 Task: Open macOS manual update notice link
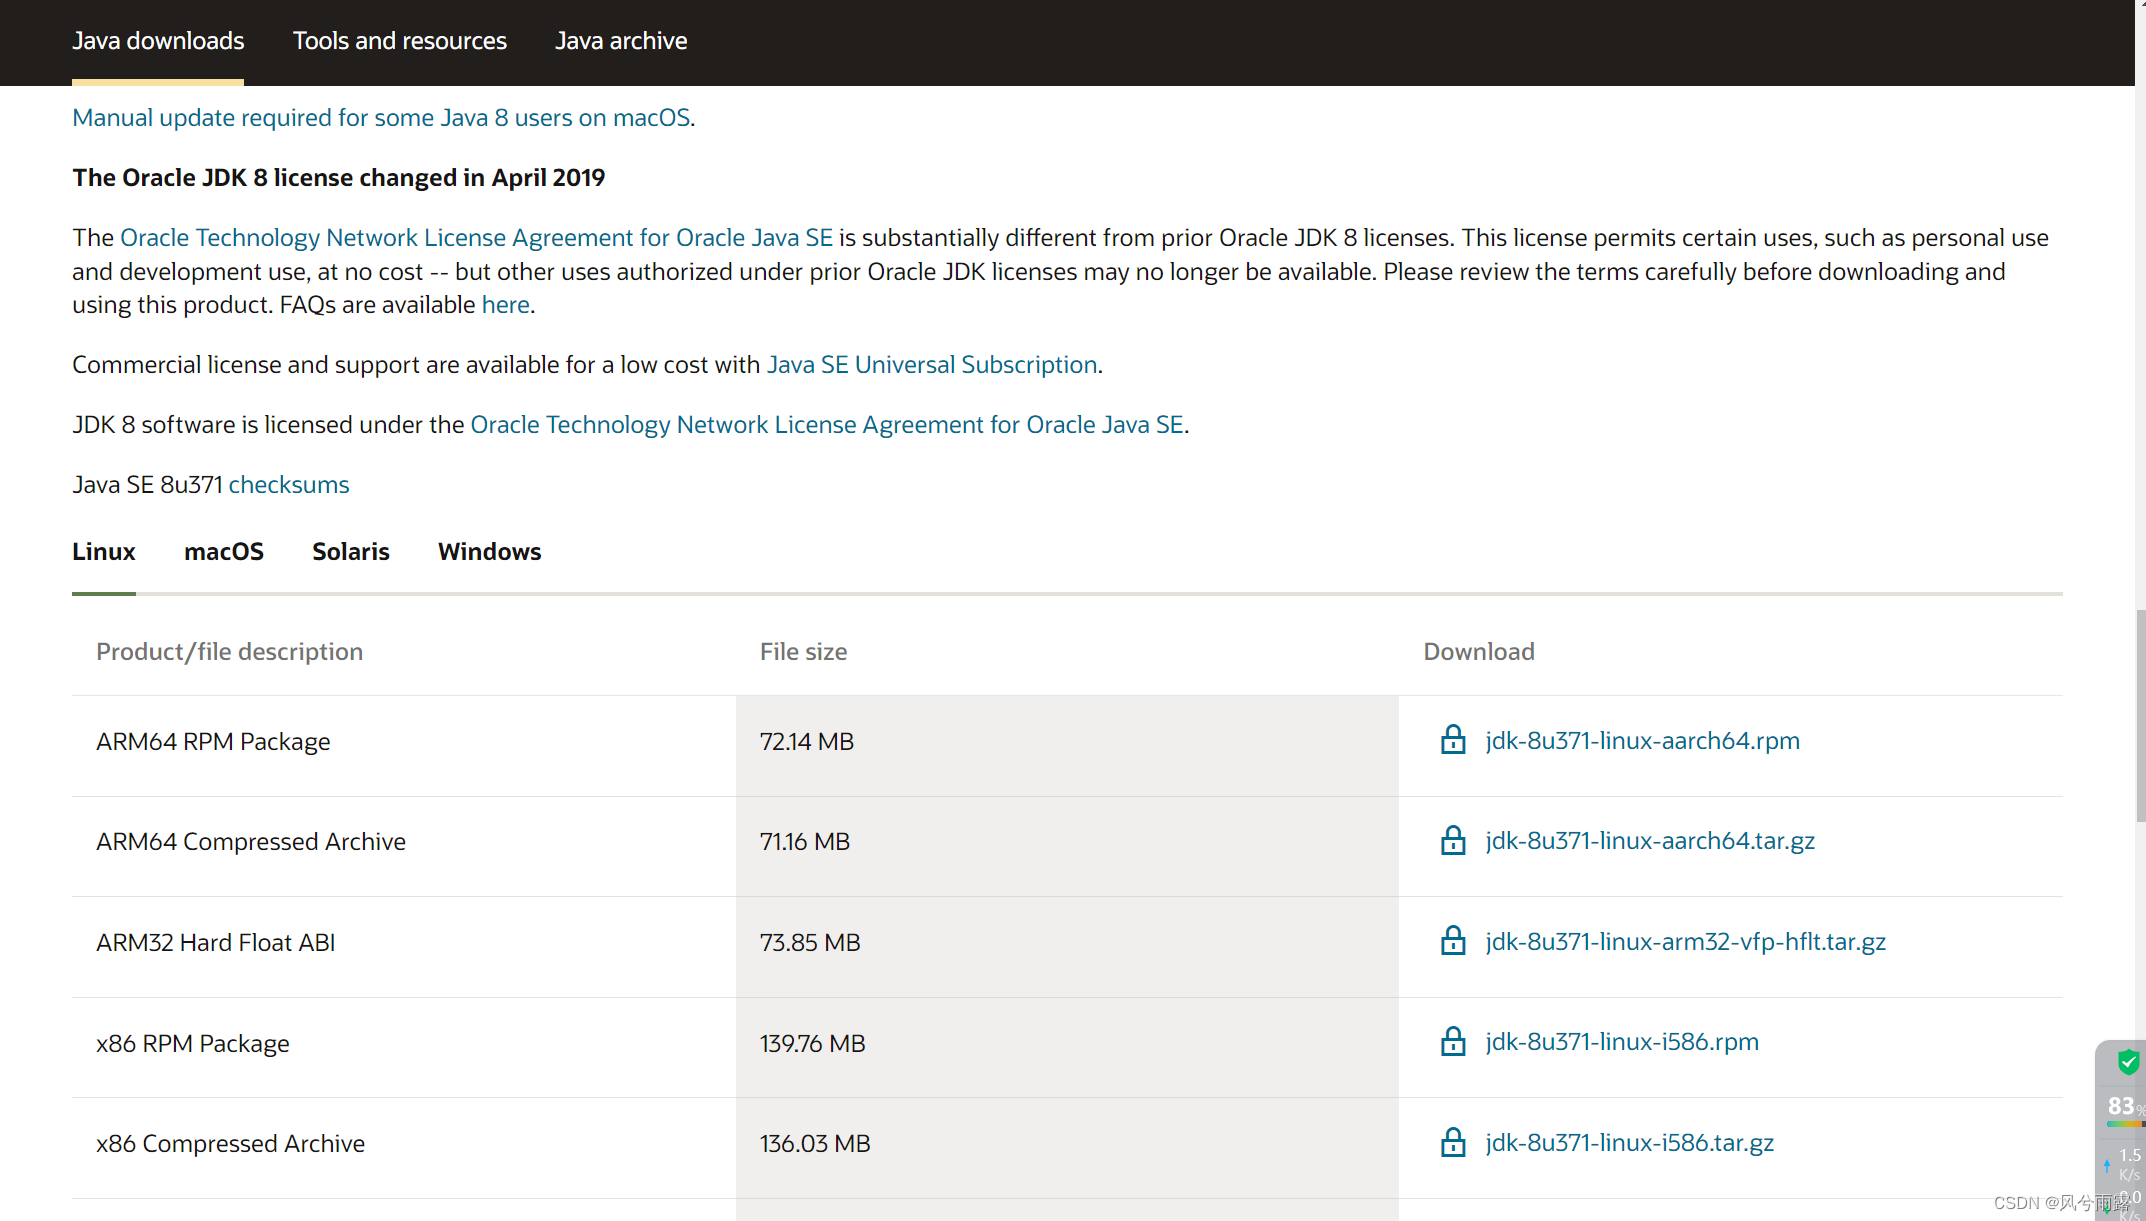(x=381, y=118)
